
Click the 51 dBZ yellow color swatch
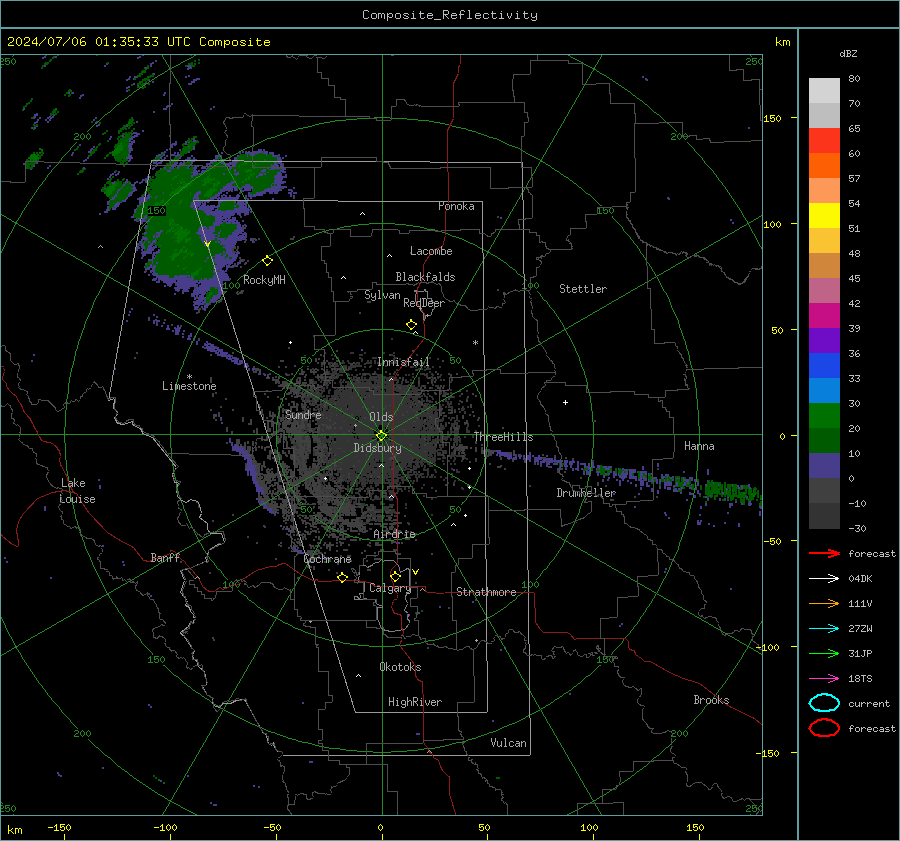(824, 216)
